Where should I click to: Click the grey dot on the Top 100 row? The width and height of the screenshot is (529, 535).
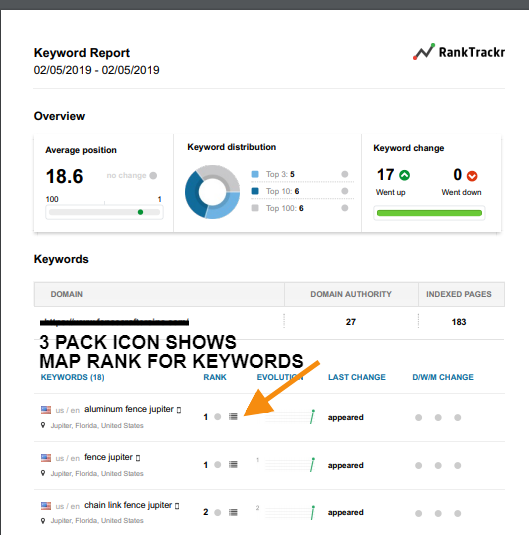[345, 208]
